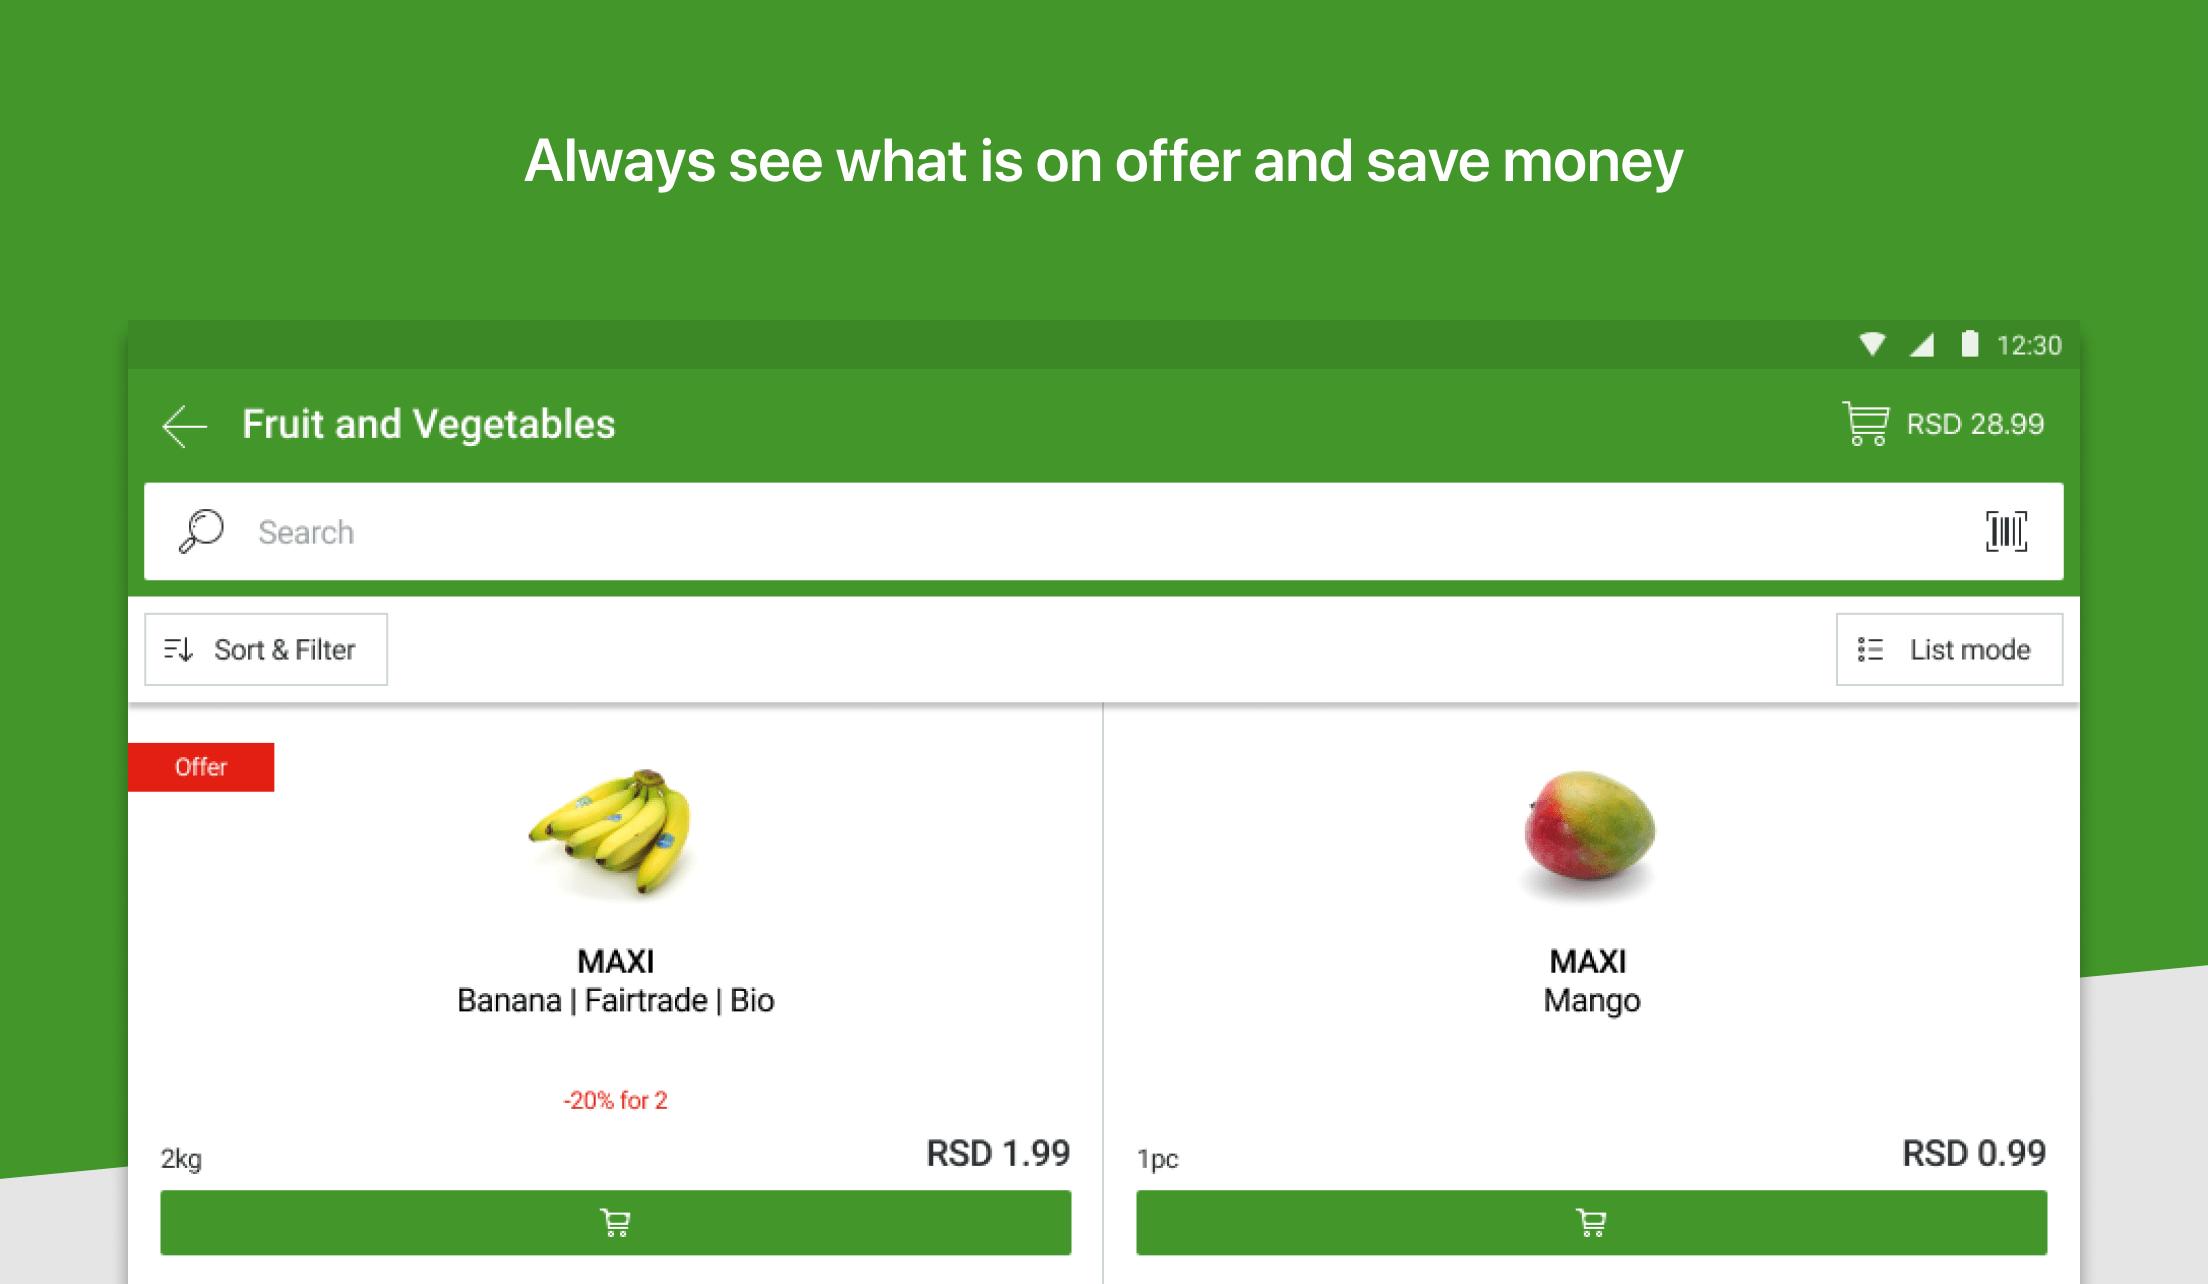Open Banana | Fairtrade | Bio product title
The image size is (2208, 1284).
pyautogui.click(x=615, y=1000)
